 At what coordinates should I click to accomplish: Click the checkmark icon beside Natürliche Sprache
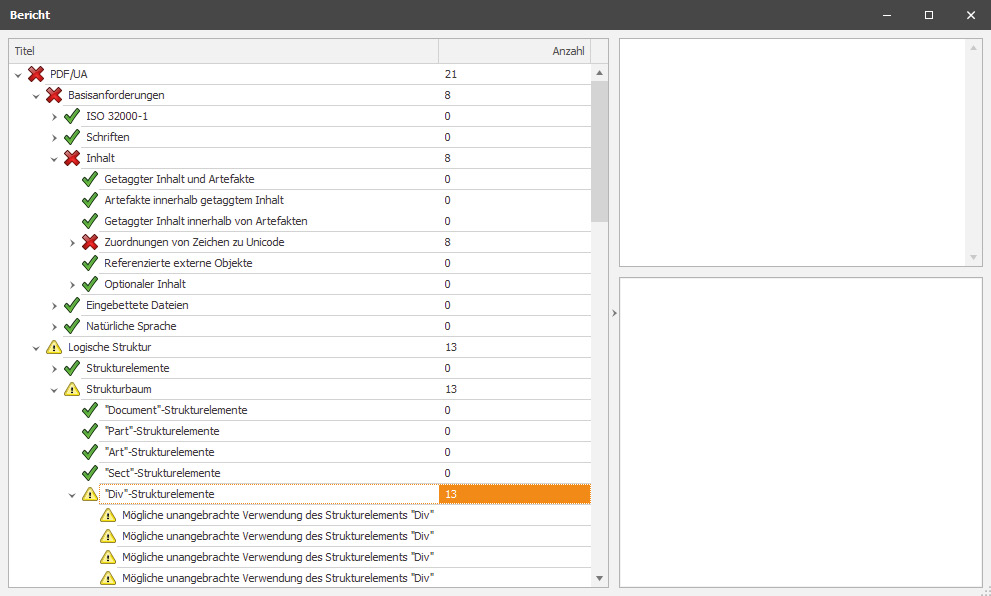(x=72, y=326)
